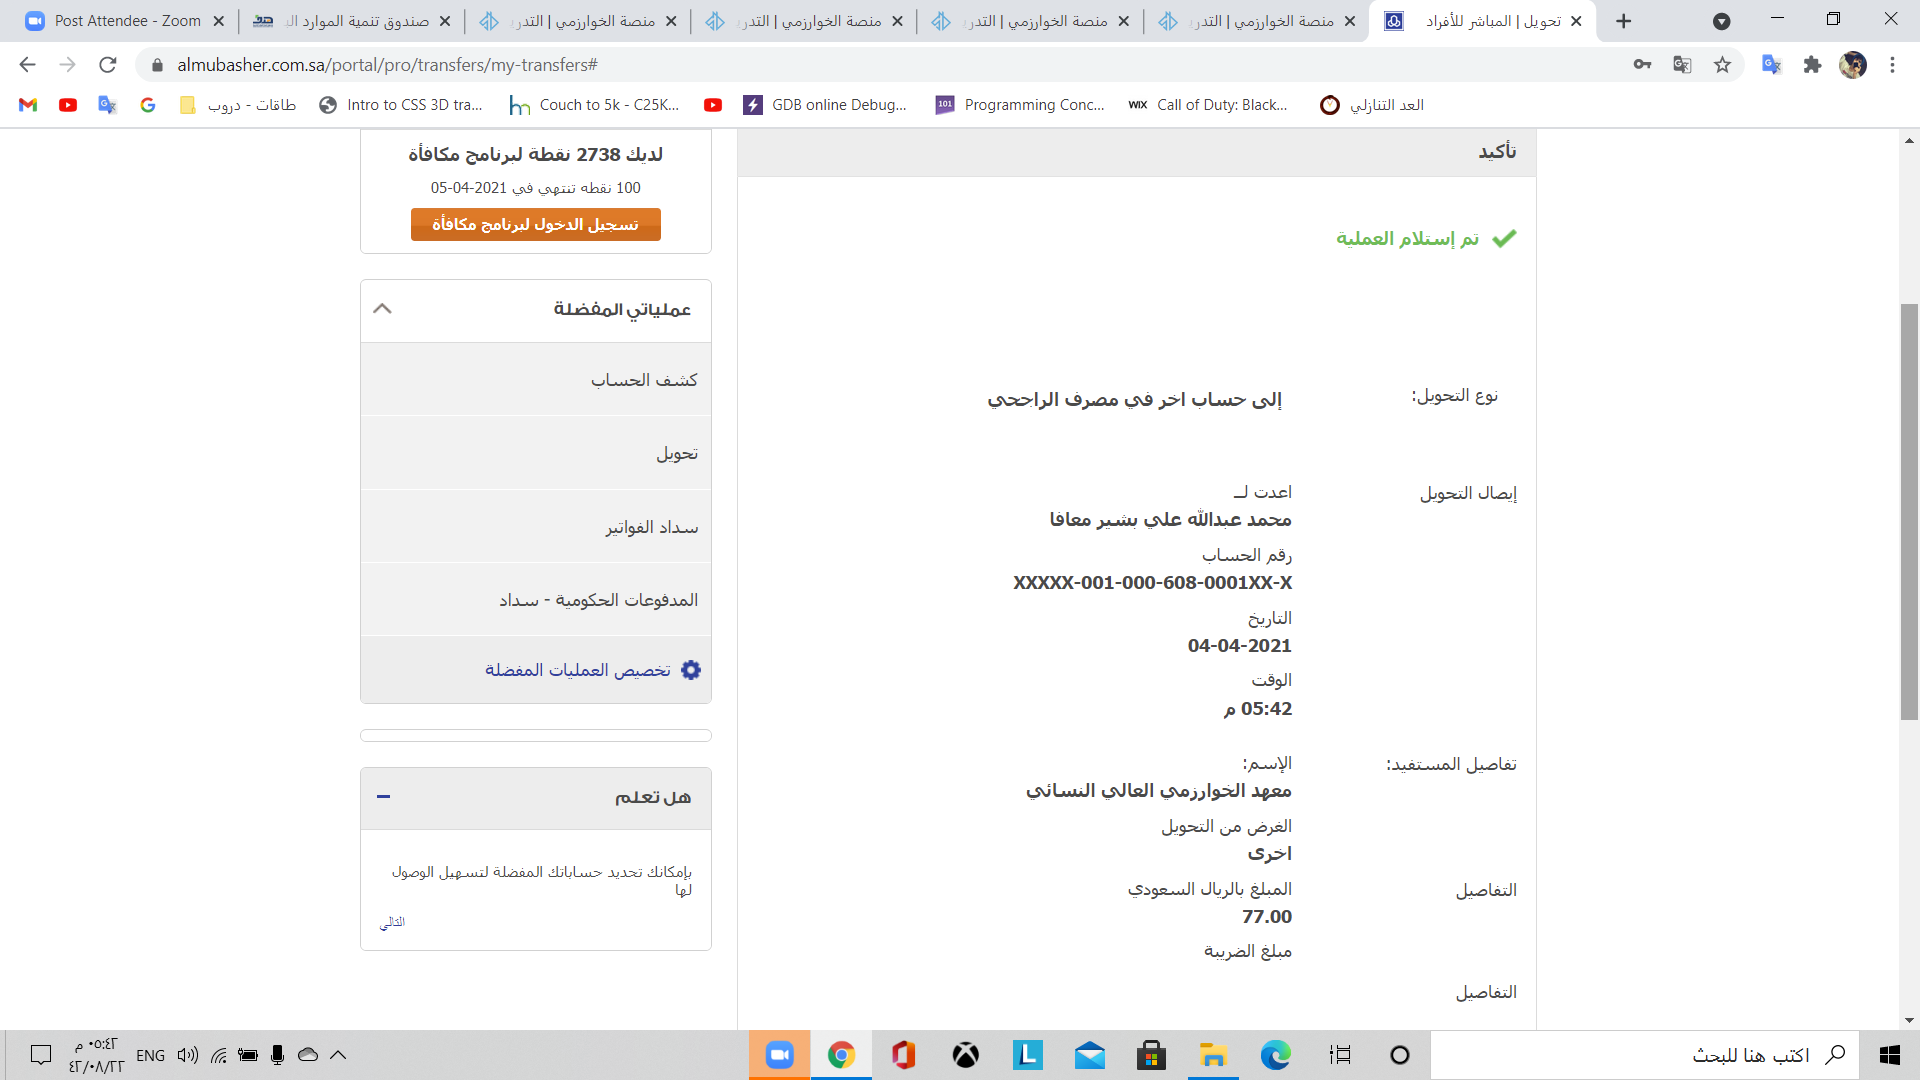This screenshot has height=1080, width=1920.
Task: Collapse the عملياتي المفضلة panel chevron
Action: 382,309
